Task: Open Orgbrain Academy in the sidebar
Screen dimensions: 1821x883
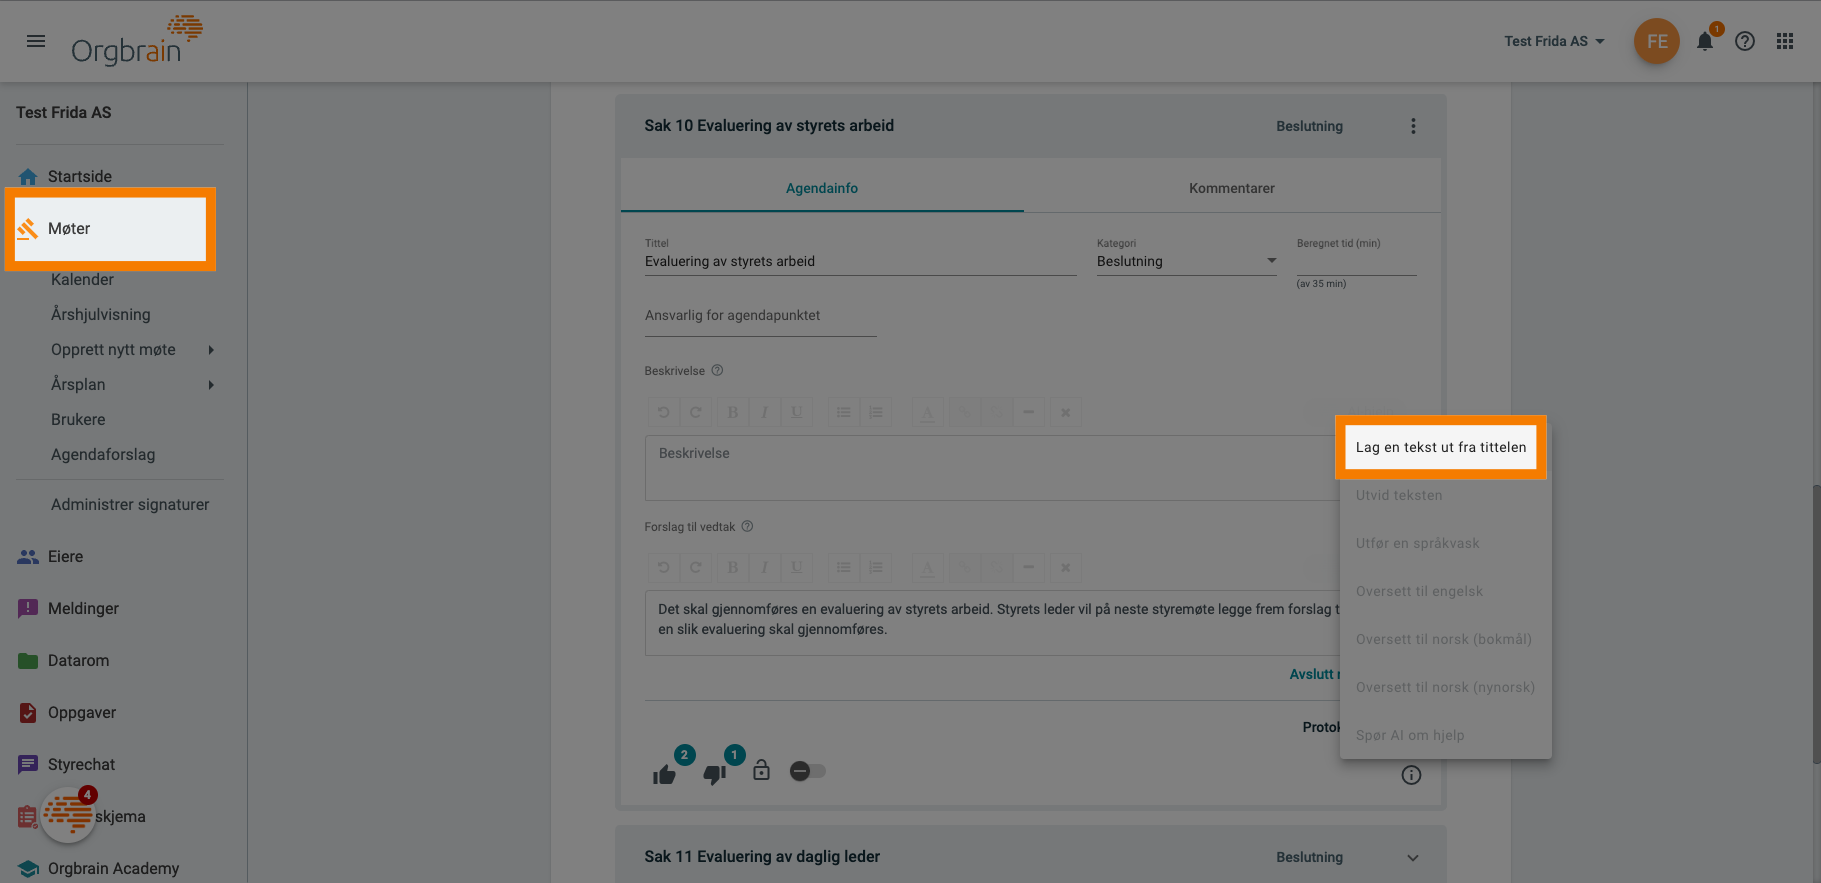Action: tap(113, 868)
